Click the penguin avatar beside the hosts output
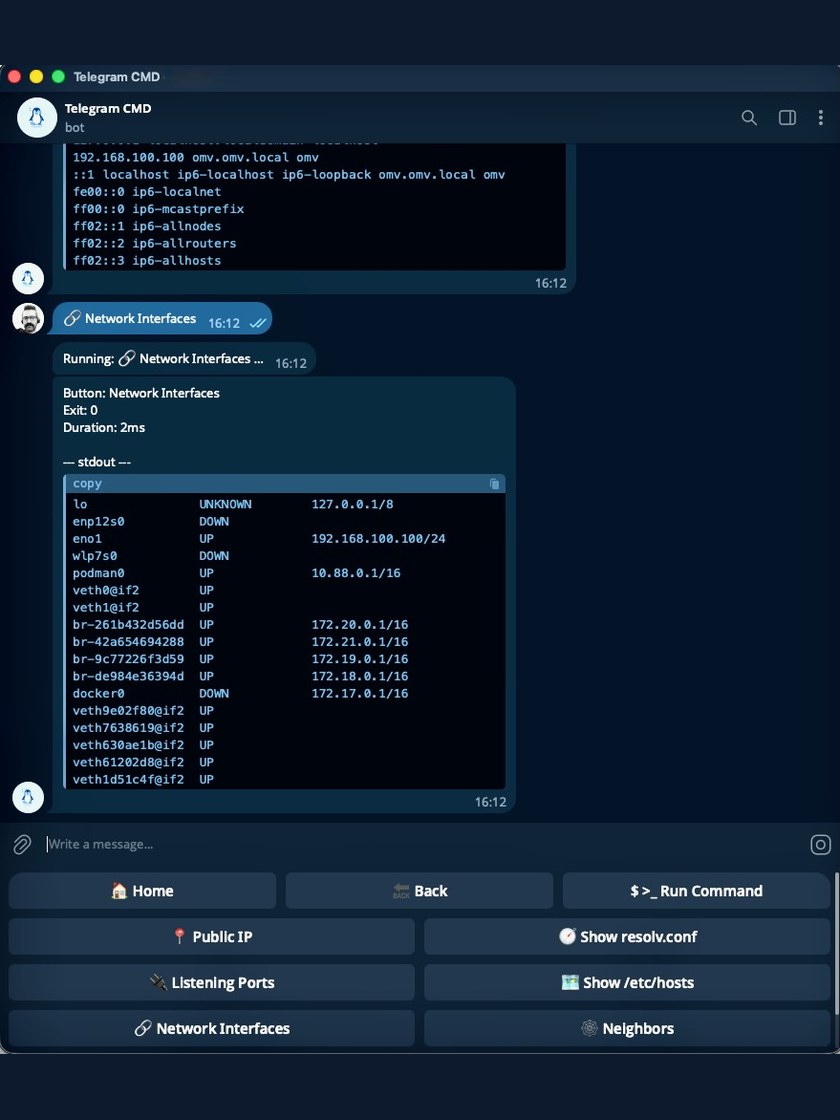This screenshot has width=840, height=1120. (x=28, y=279)
